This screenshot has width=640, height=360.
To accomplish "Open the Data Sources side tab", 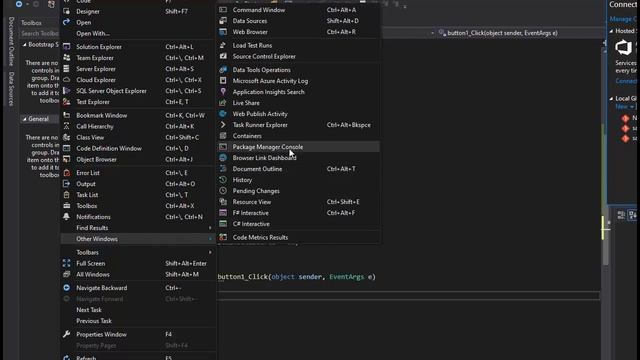I will (11, 89).
